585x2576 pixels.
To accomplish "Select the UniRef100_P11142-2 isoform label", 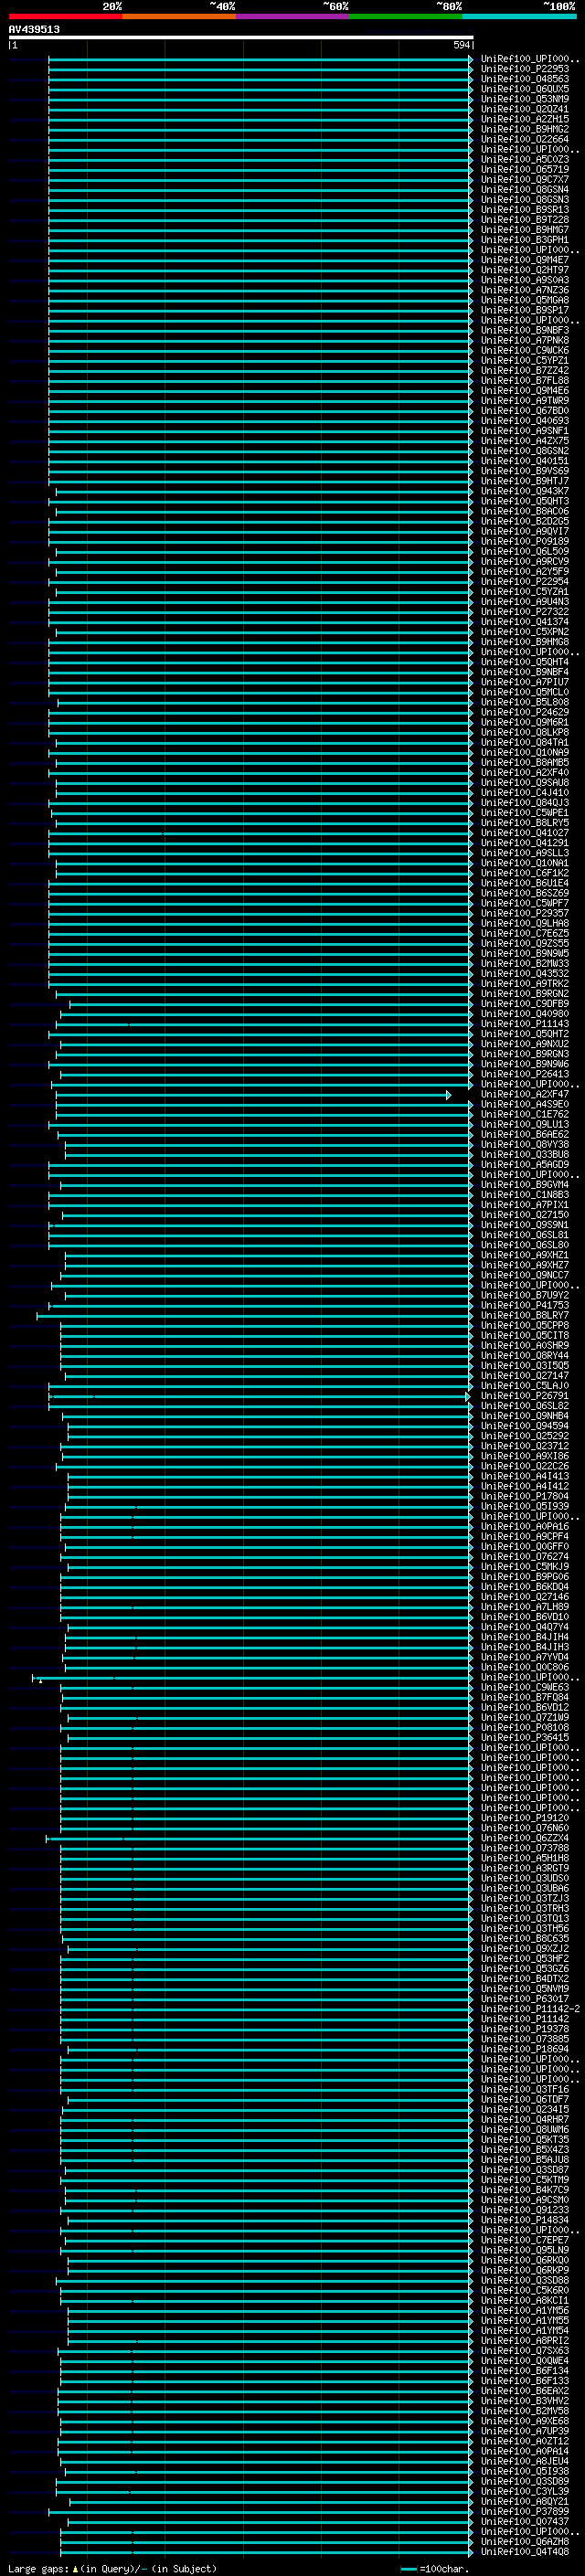I will (x=531, y=2009).
